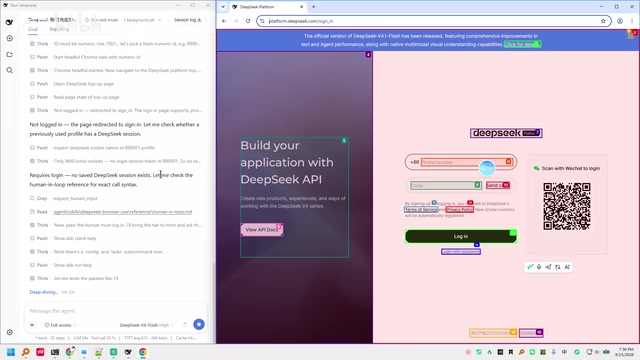Click the deepseek platform logo on login form

(506, 133)
